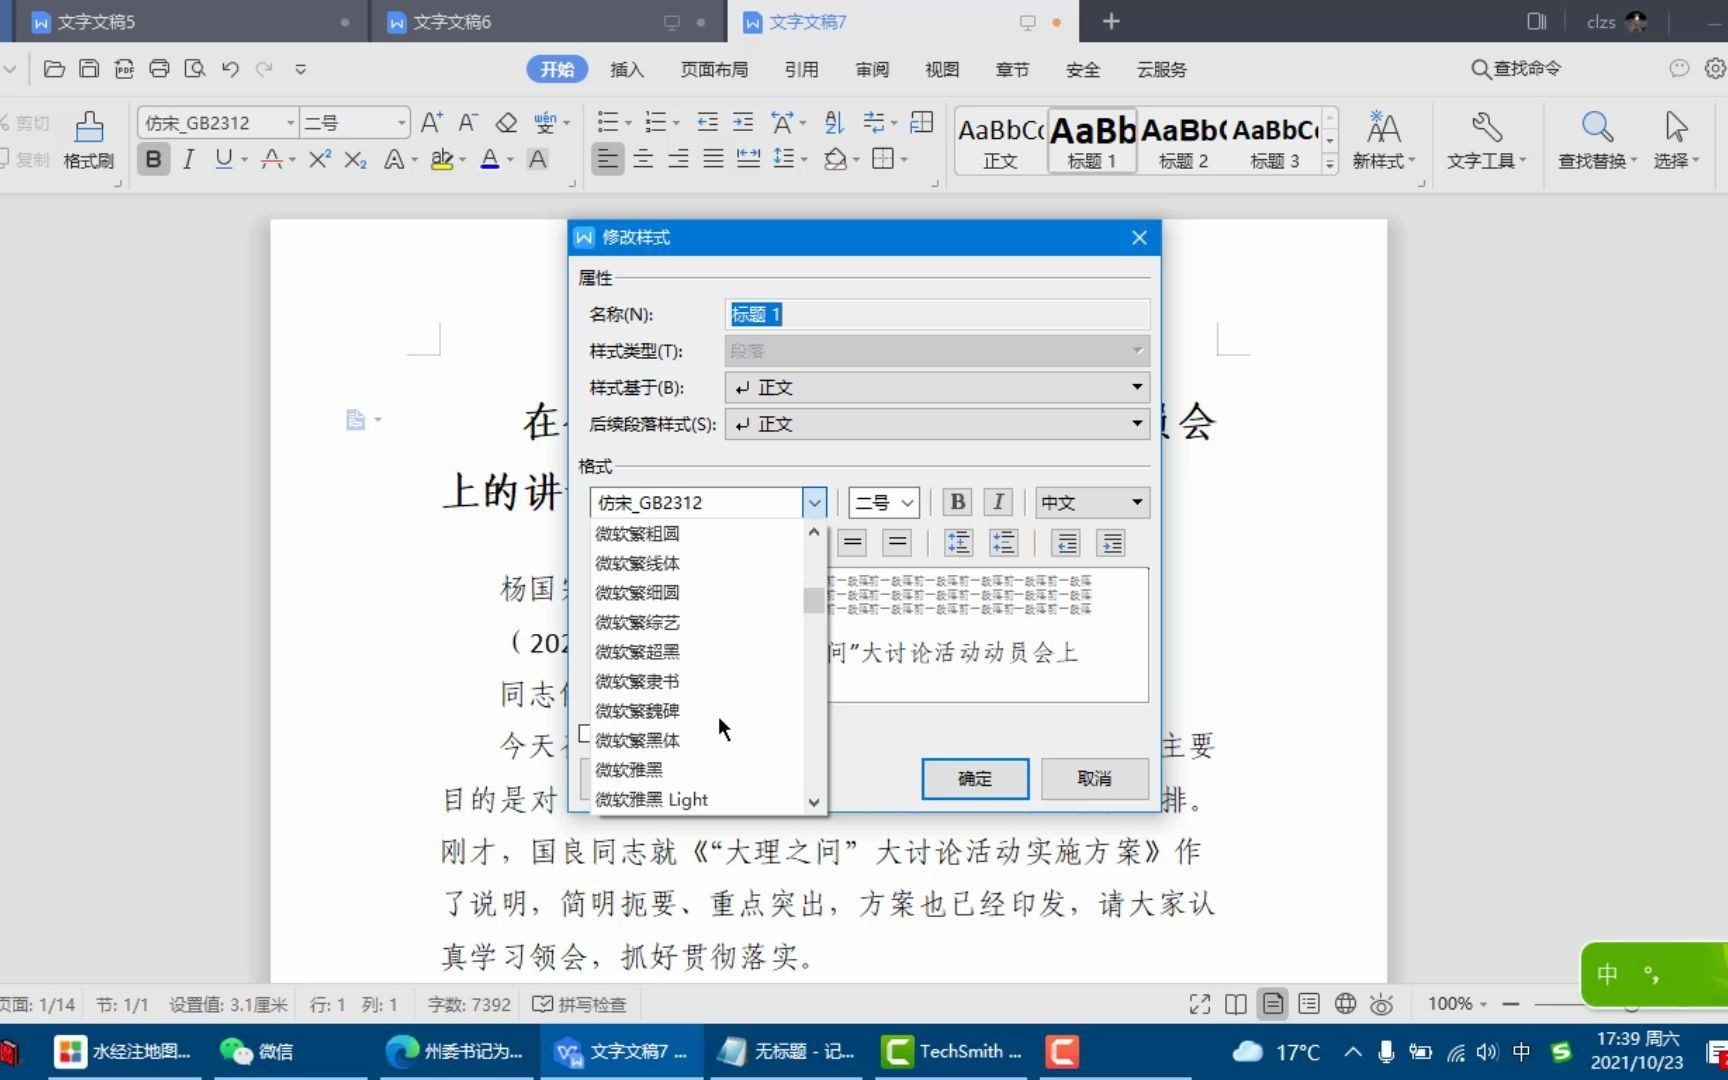Click the sort icon in ribbon
The width and height of the screenshot is (1728, 1080).
coord(834,123)
